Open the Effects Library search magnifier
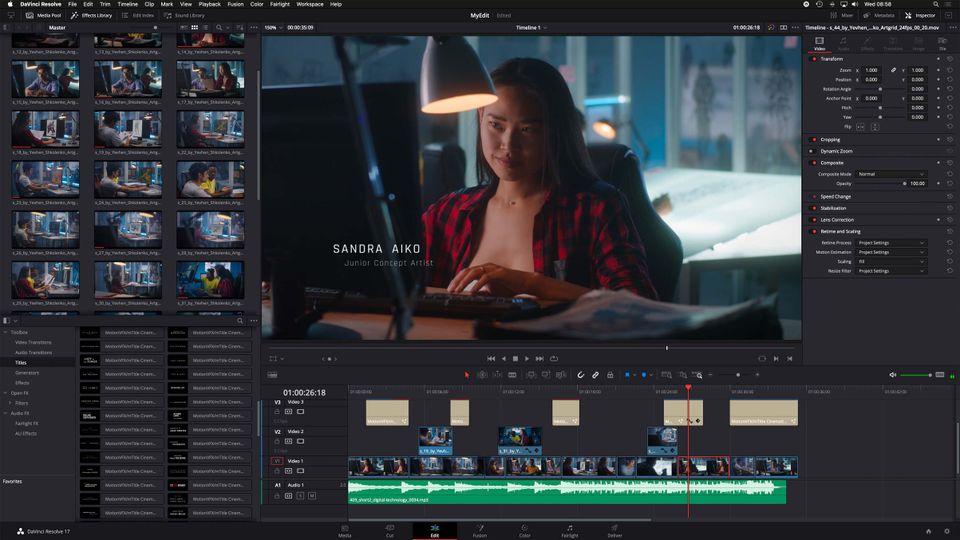This screenshot has height=540, width=960. pos(240,321)
